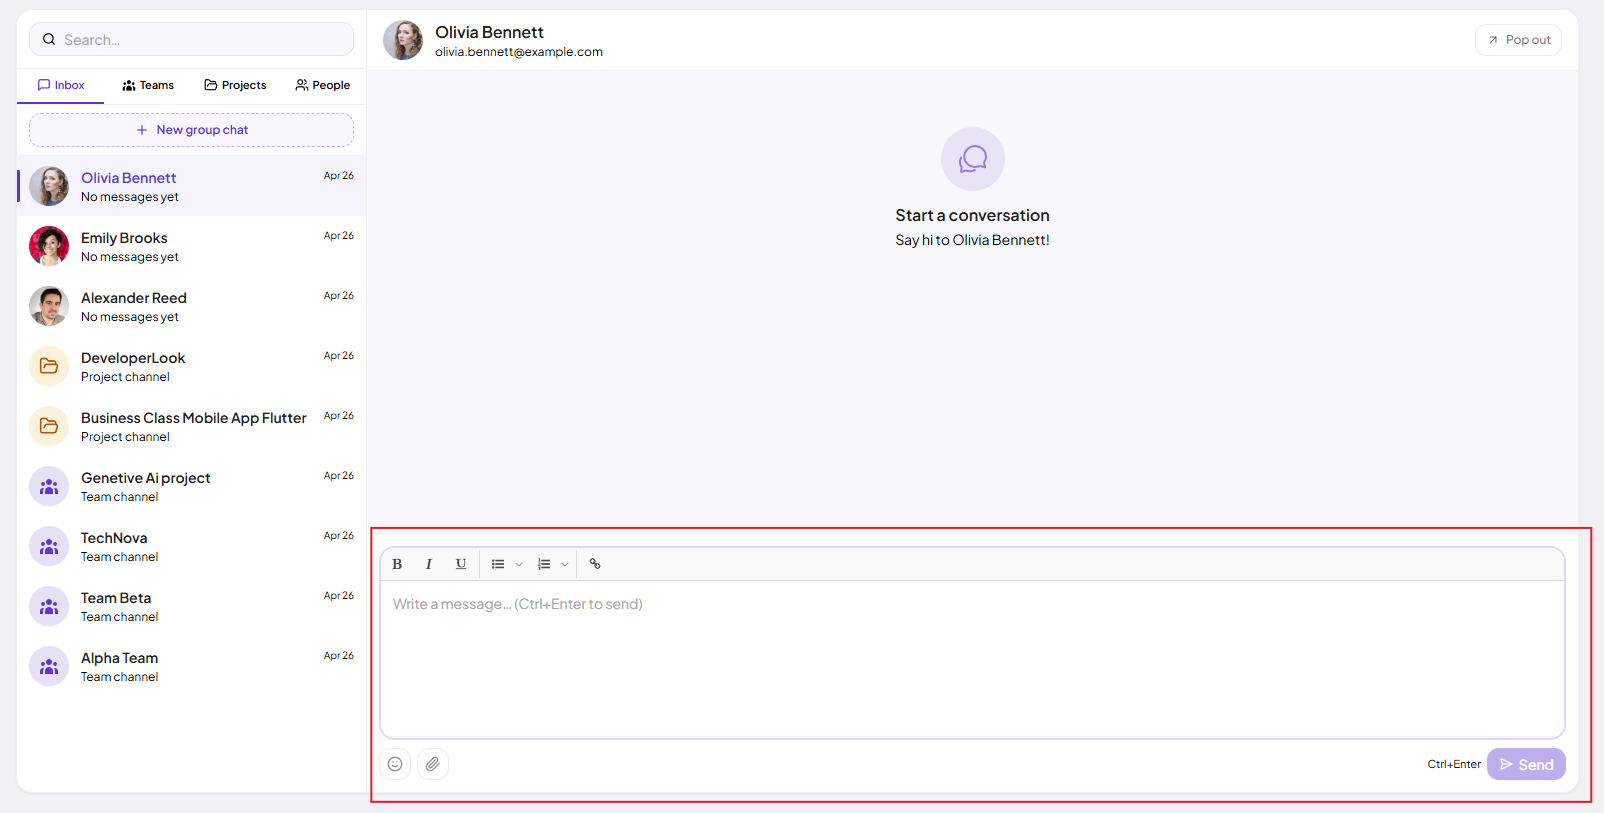Send the message
Image resolution: width=1604 pixels, height=813 pixels.
tap(1526, 764)
